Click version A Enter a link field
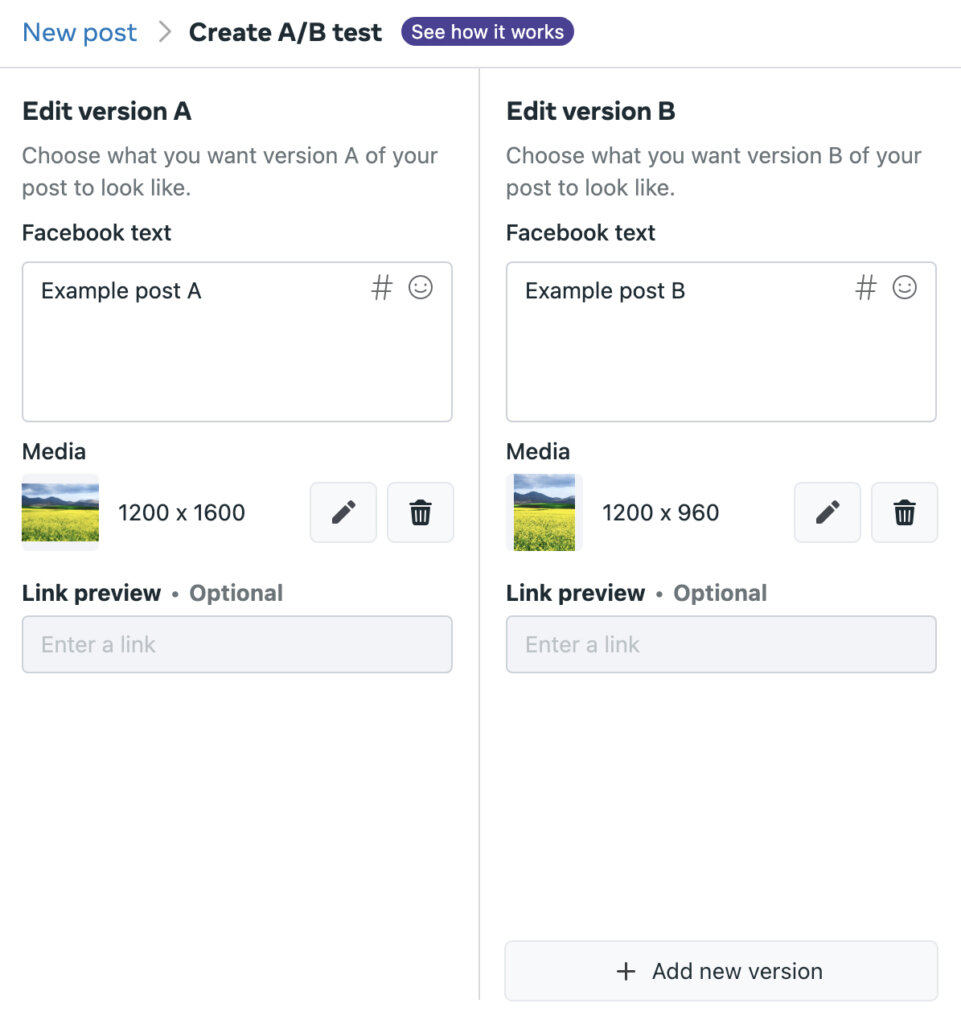 tap(237, 645)
